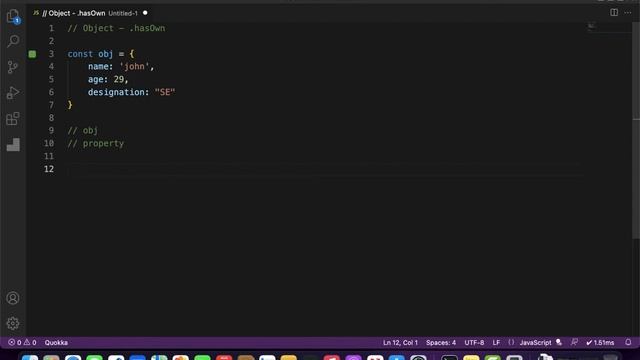Open the Quokka panel icon below Extensions
Image resolution: width=640 pixels, height=360 pixels.
click(x=13, y=144)
